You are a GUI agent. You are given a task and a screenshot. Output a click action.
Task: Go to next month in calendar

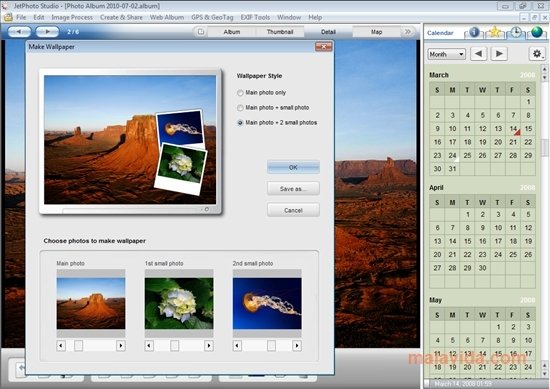499,54
